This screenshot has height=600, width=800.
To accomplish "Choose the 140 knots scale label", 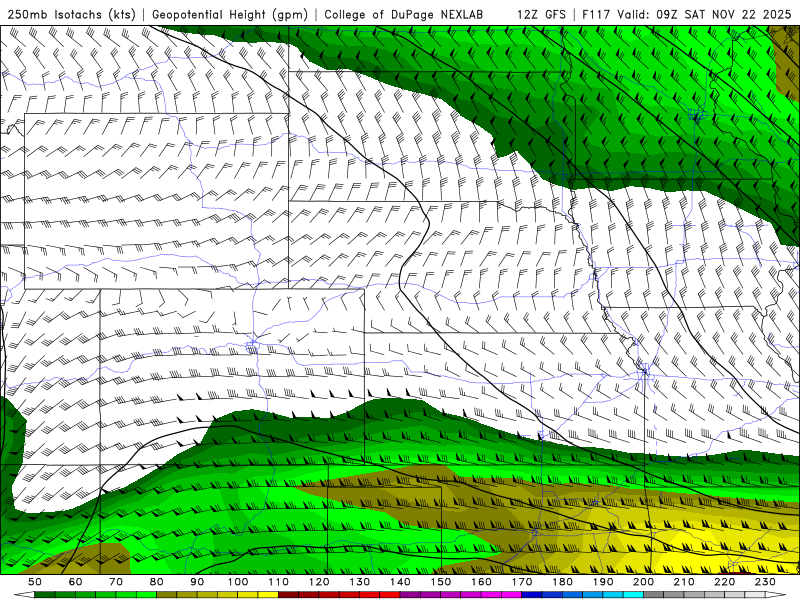I will coord(400,582).
